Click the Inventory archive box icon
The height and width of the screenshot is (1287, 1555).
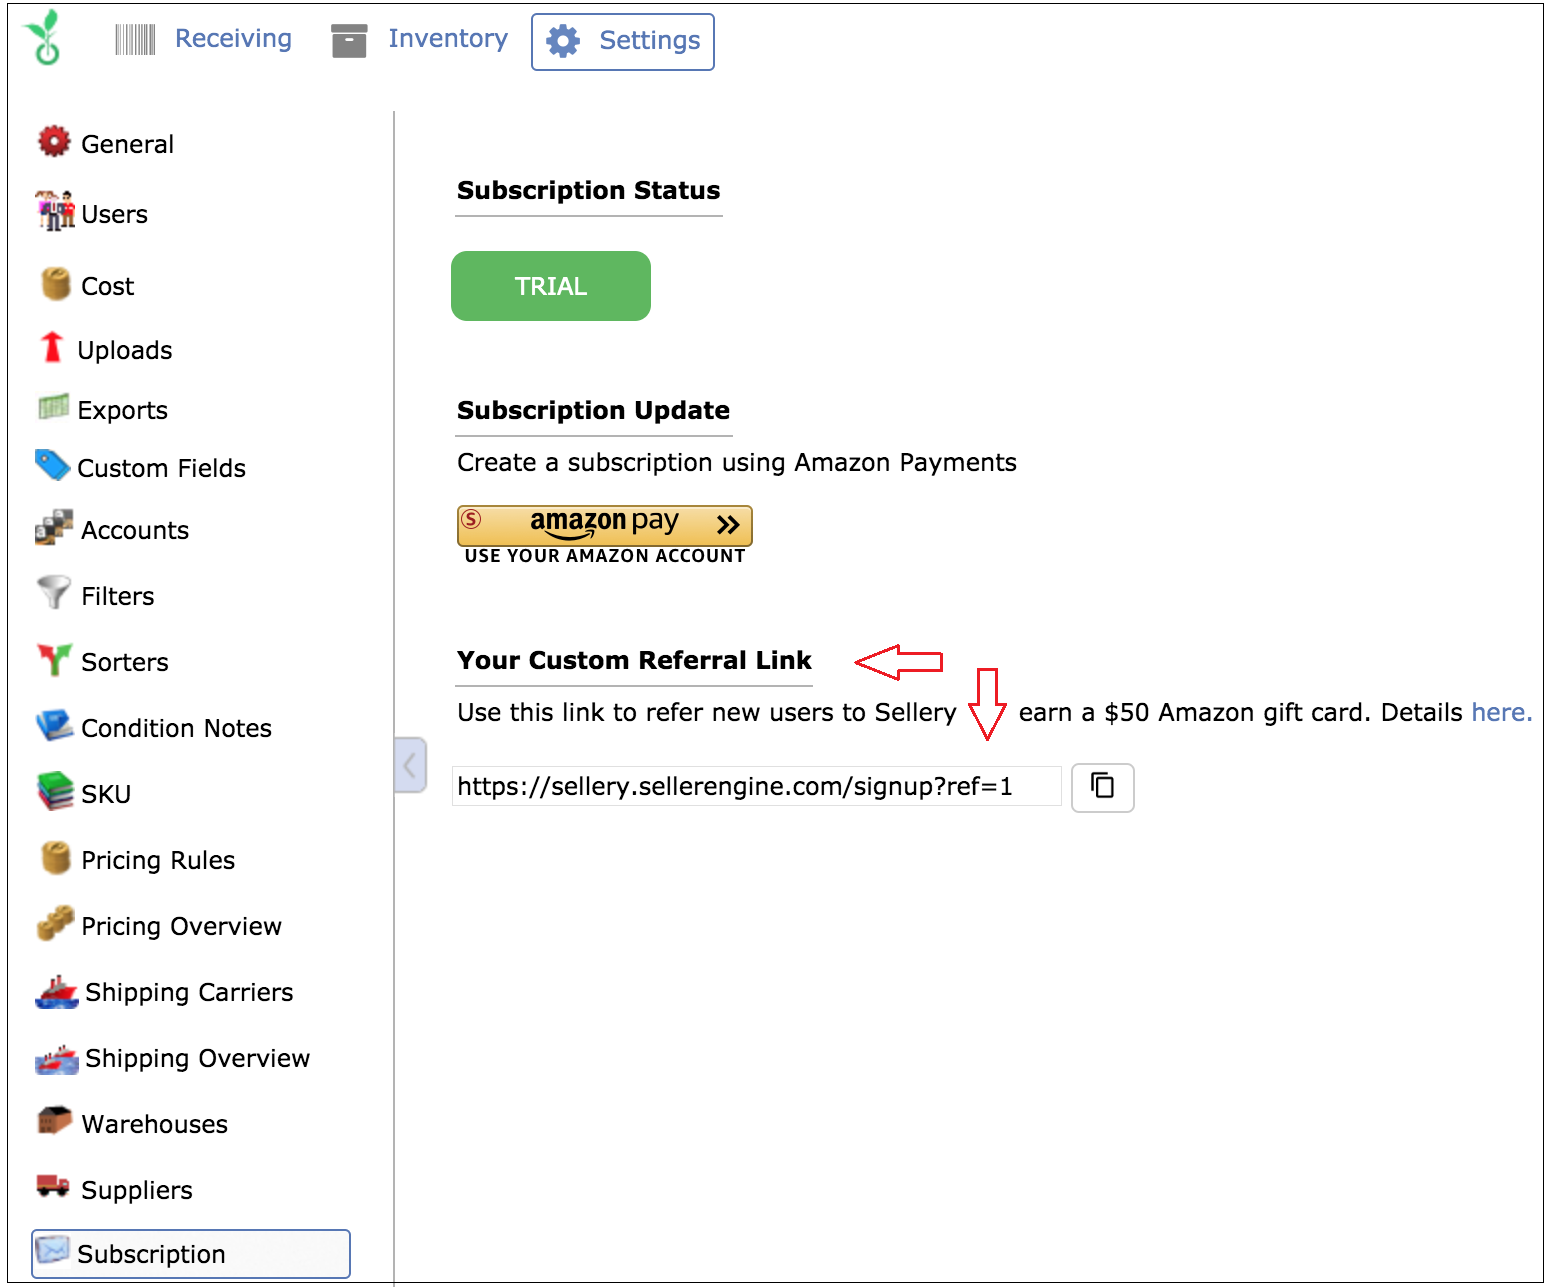349,41
